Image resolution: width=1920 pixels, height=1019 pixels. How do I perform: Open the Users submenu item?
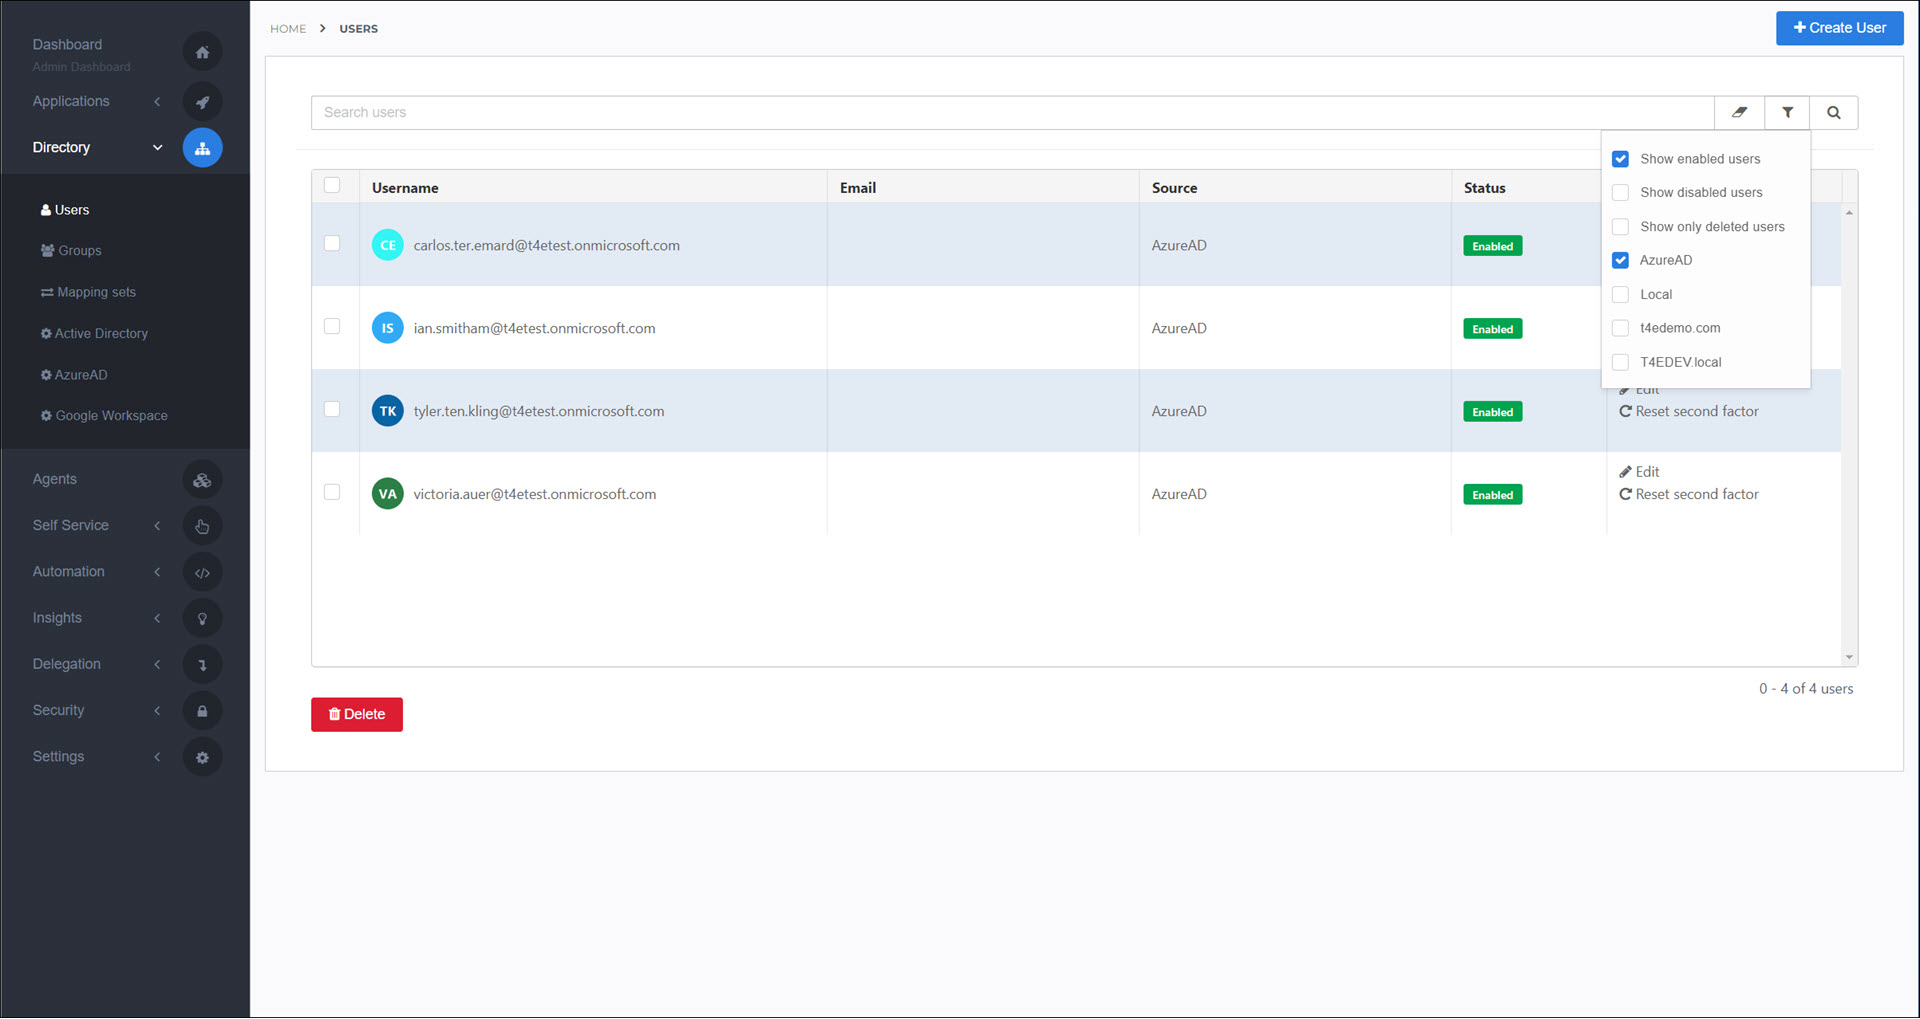(x=65, y=210)
